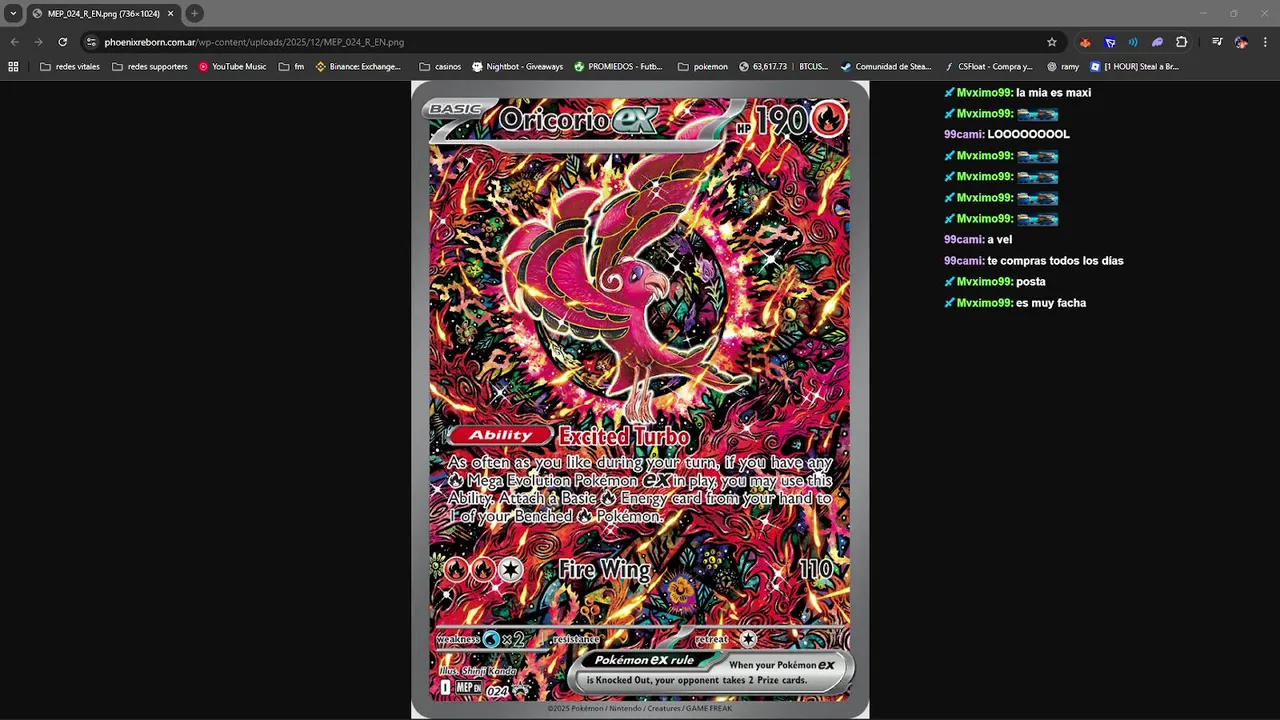Click the 99cami username on LOOOOOOOOL message

(964, 135)
